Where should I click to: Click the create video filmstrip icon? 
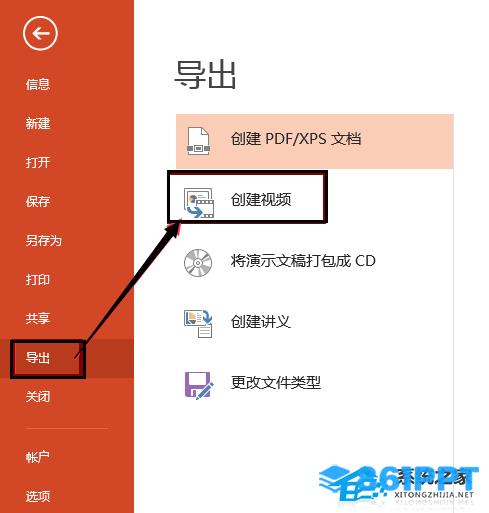(x=199, y=203)
